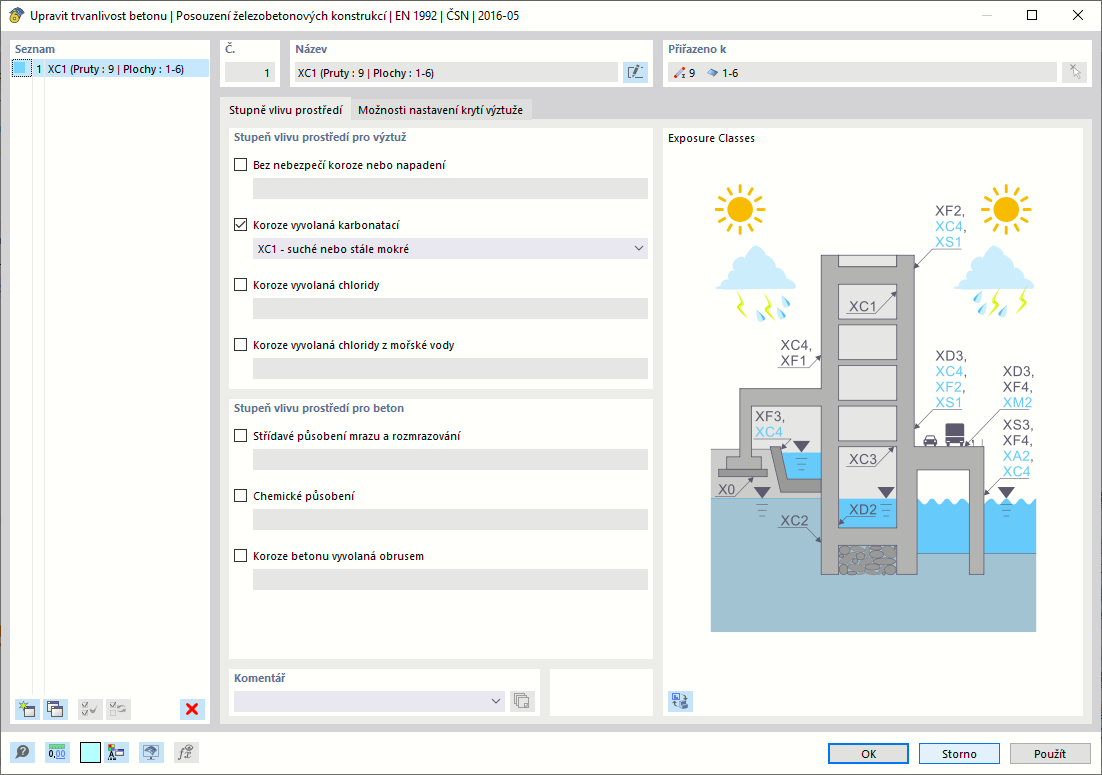Image resolution: width=1102 pixels, height=775 pixels.
Task: Click the disabled dropdown under chloridy z mořské vody
Action: pyautogui.click(x=450, y=368)
